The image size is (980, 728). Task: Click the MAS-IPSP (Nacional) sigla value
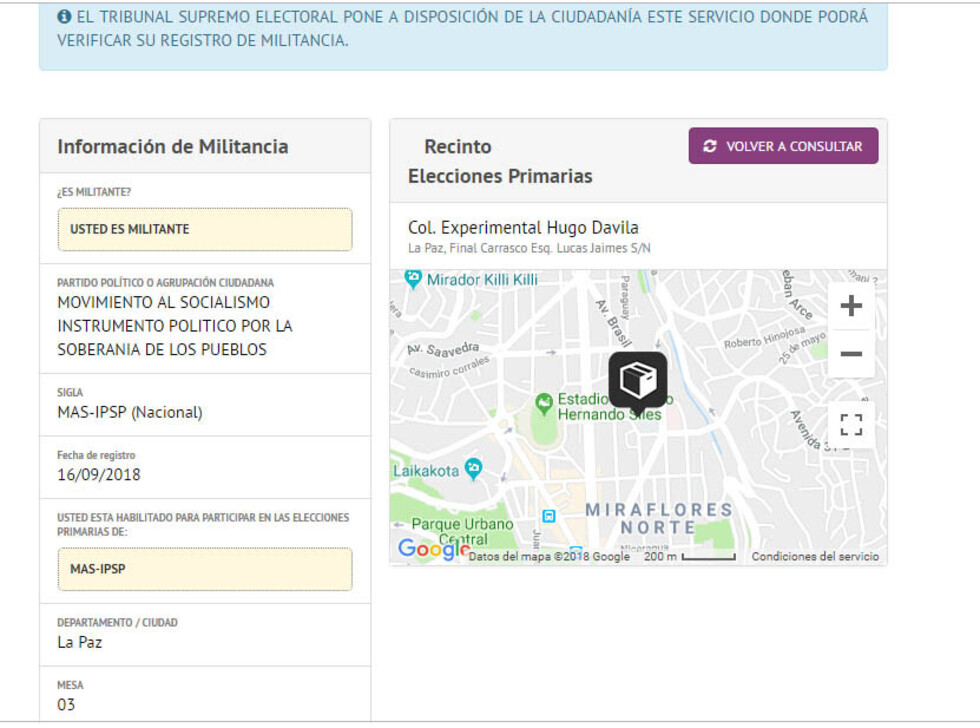(130, 412)
